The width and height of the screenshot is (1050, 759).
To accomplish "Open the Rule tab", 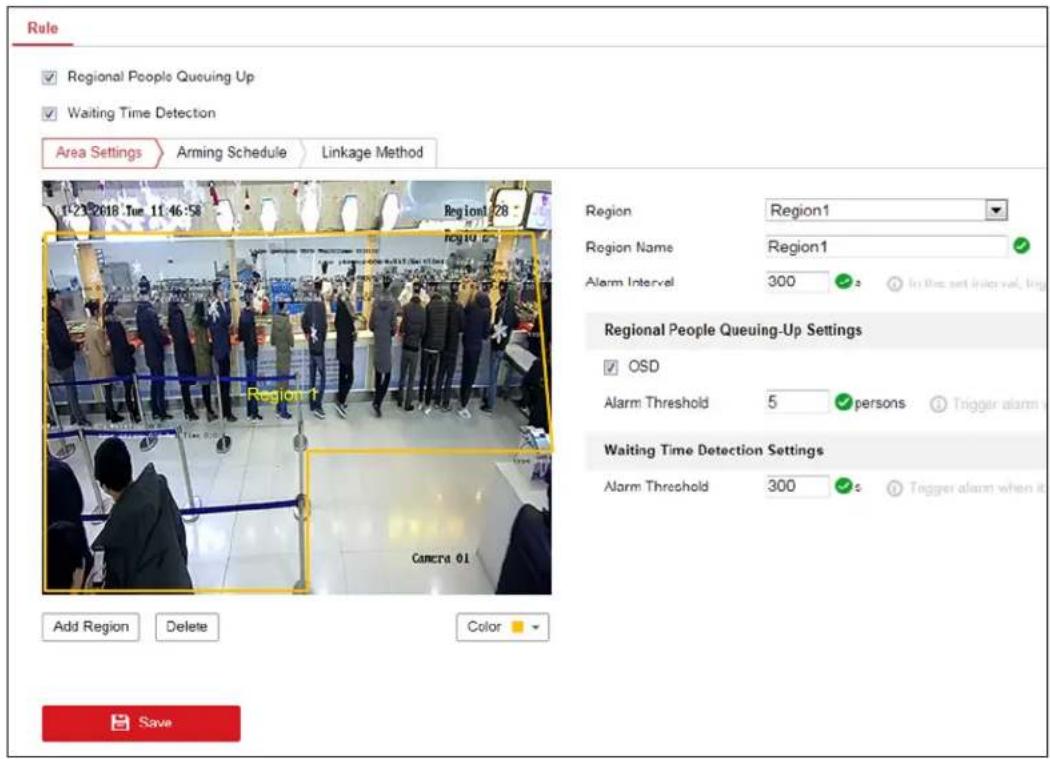I will pos(42,28).
